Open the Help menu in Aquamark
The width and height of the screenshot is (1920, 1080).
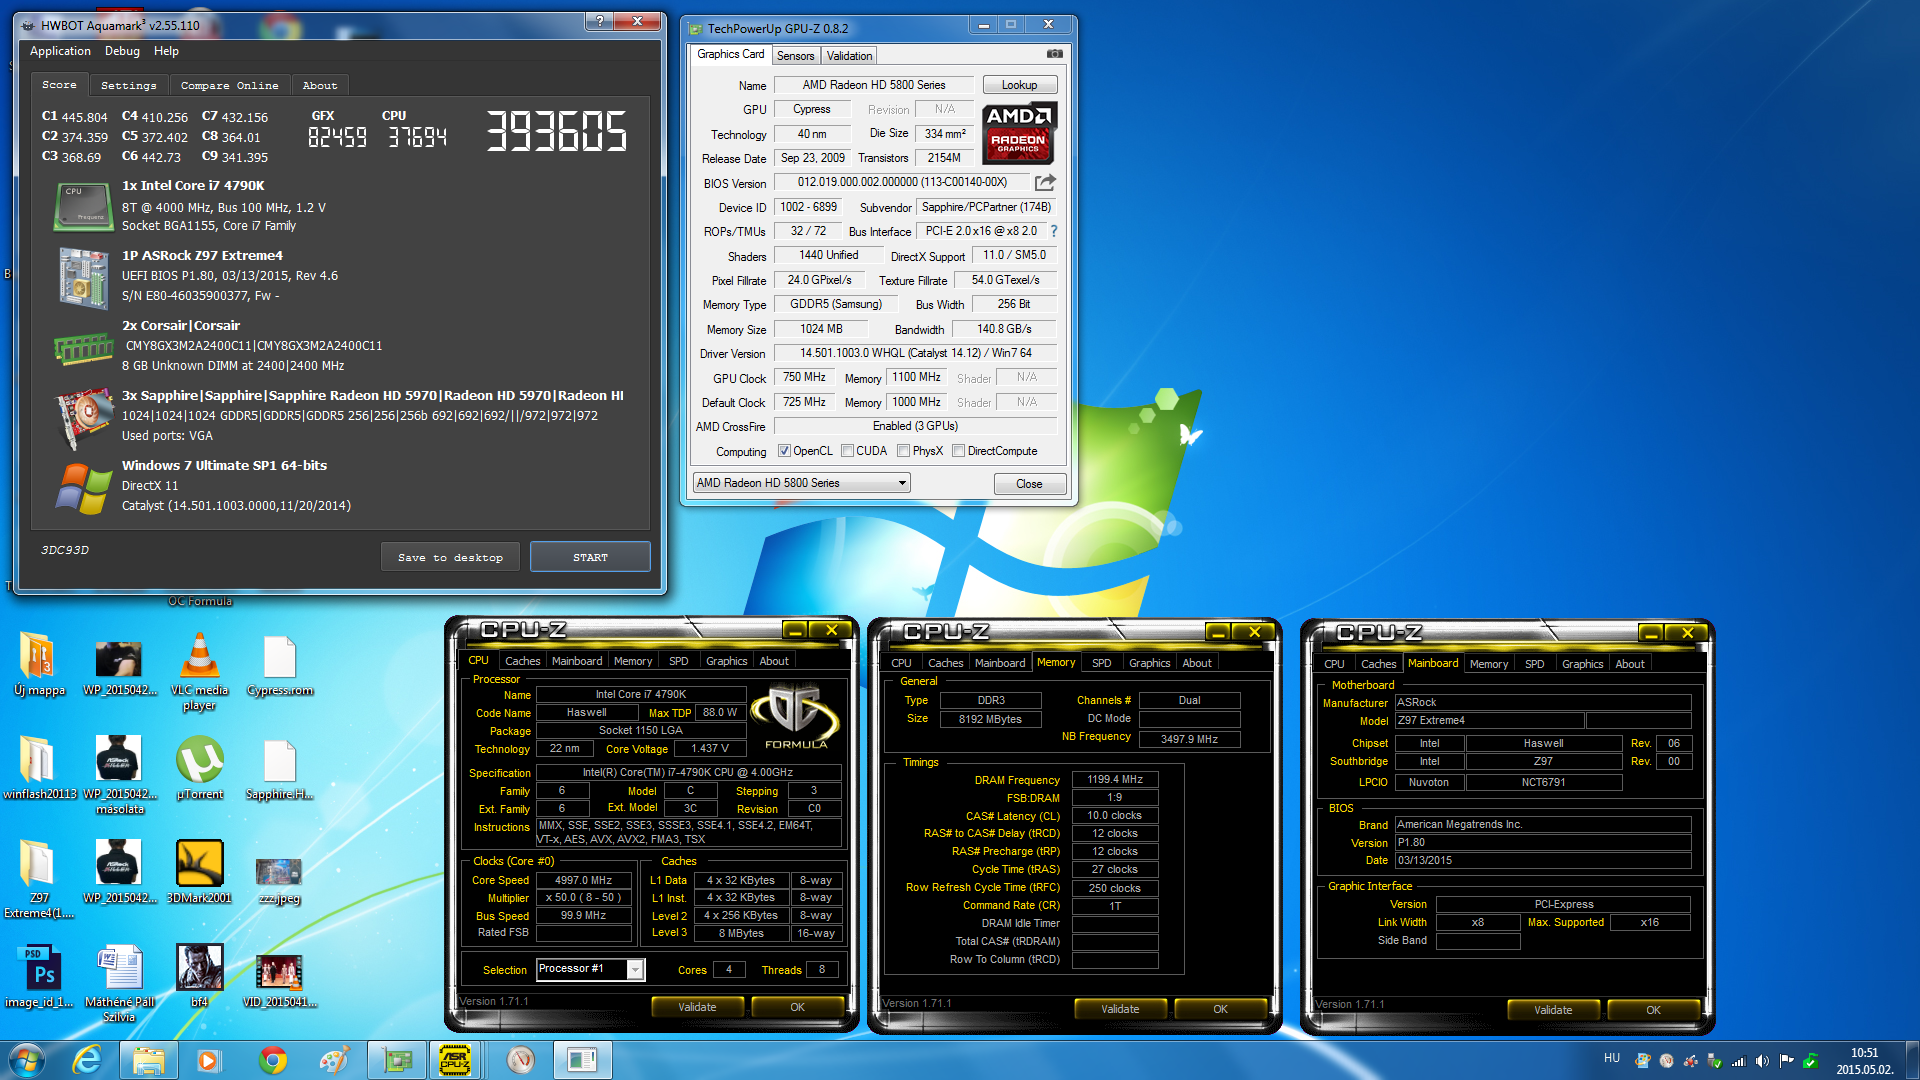166,51
